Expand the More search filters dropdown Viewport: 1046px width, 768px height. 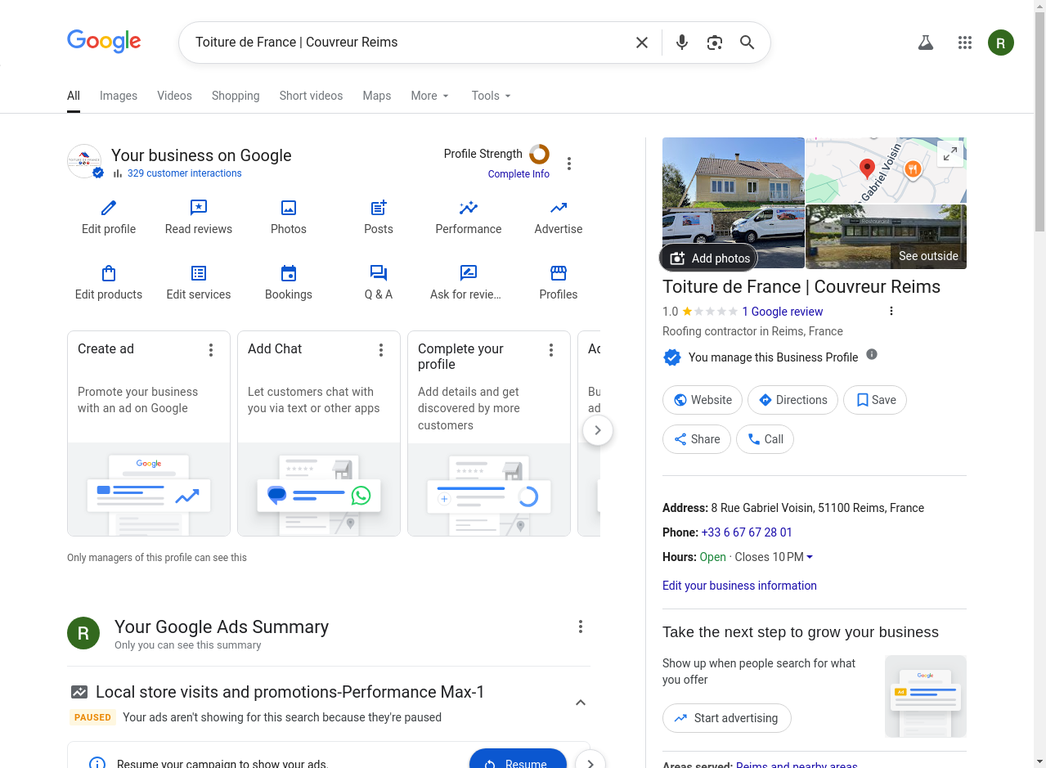(430, 96)
